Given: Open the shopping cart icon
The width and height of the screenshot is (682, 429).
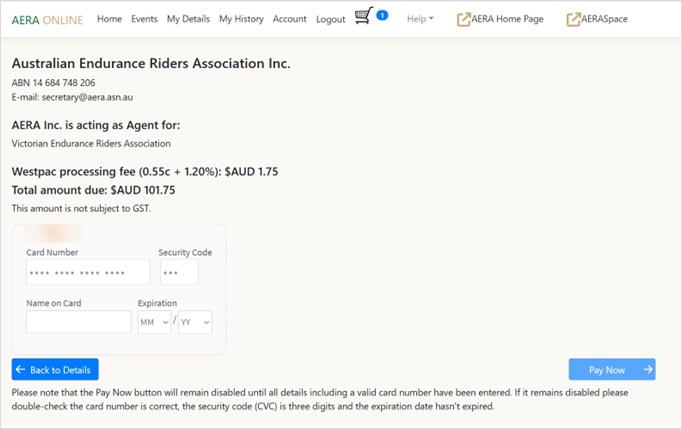Looking at the screenshot, I should (x=363, y=17).
